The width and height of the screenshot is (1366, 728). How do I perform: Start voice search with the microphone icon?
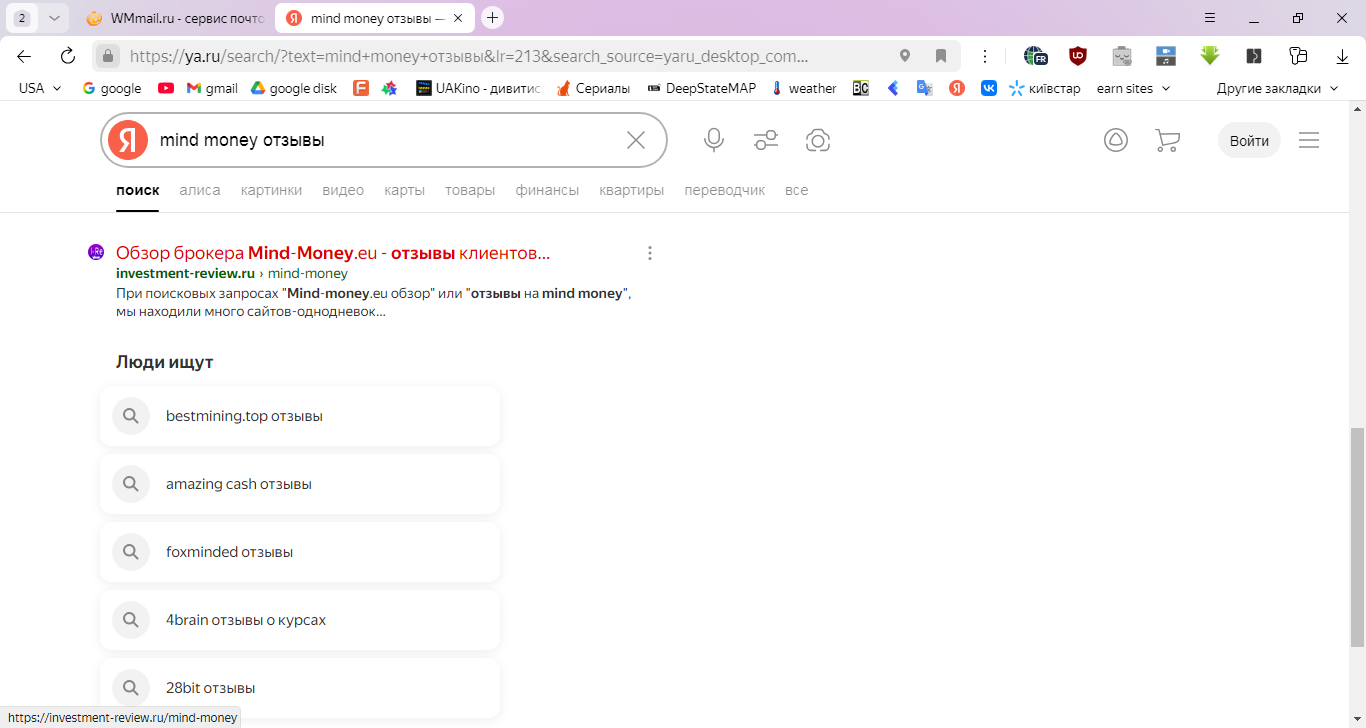714,140
